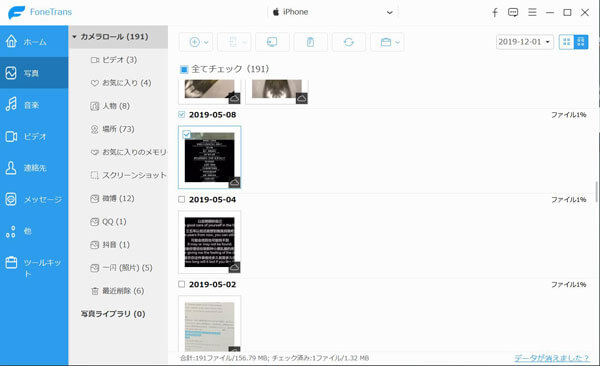Viewport: 600px width, 366px height.
Task: Open the feedback chat icon
Action: tap(513, 12)
